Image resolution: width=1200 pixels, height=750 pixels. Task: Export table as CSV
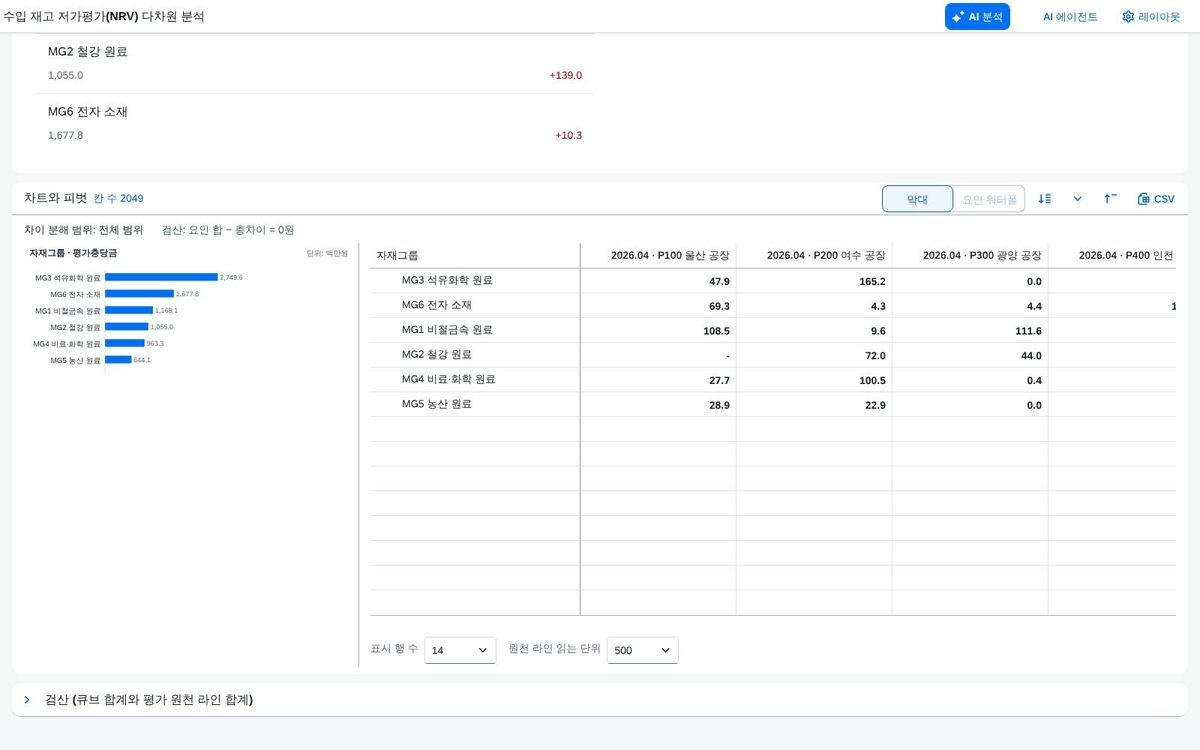1156,199
